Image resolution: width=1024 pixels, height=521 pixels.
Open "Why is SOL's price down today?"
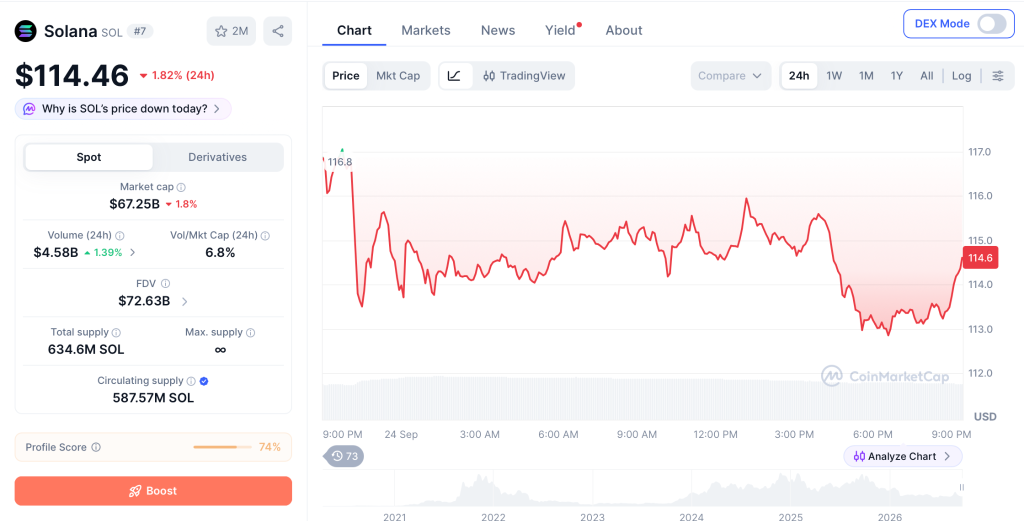coord(123,109)
